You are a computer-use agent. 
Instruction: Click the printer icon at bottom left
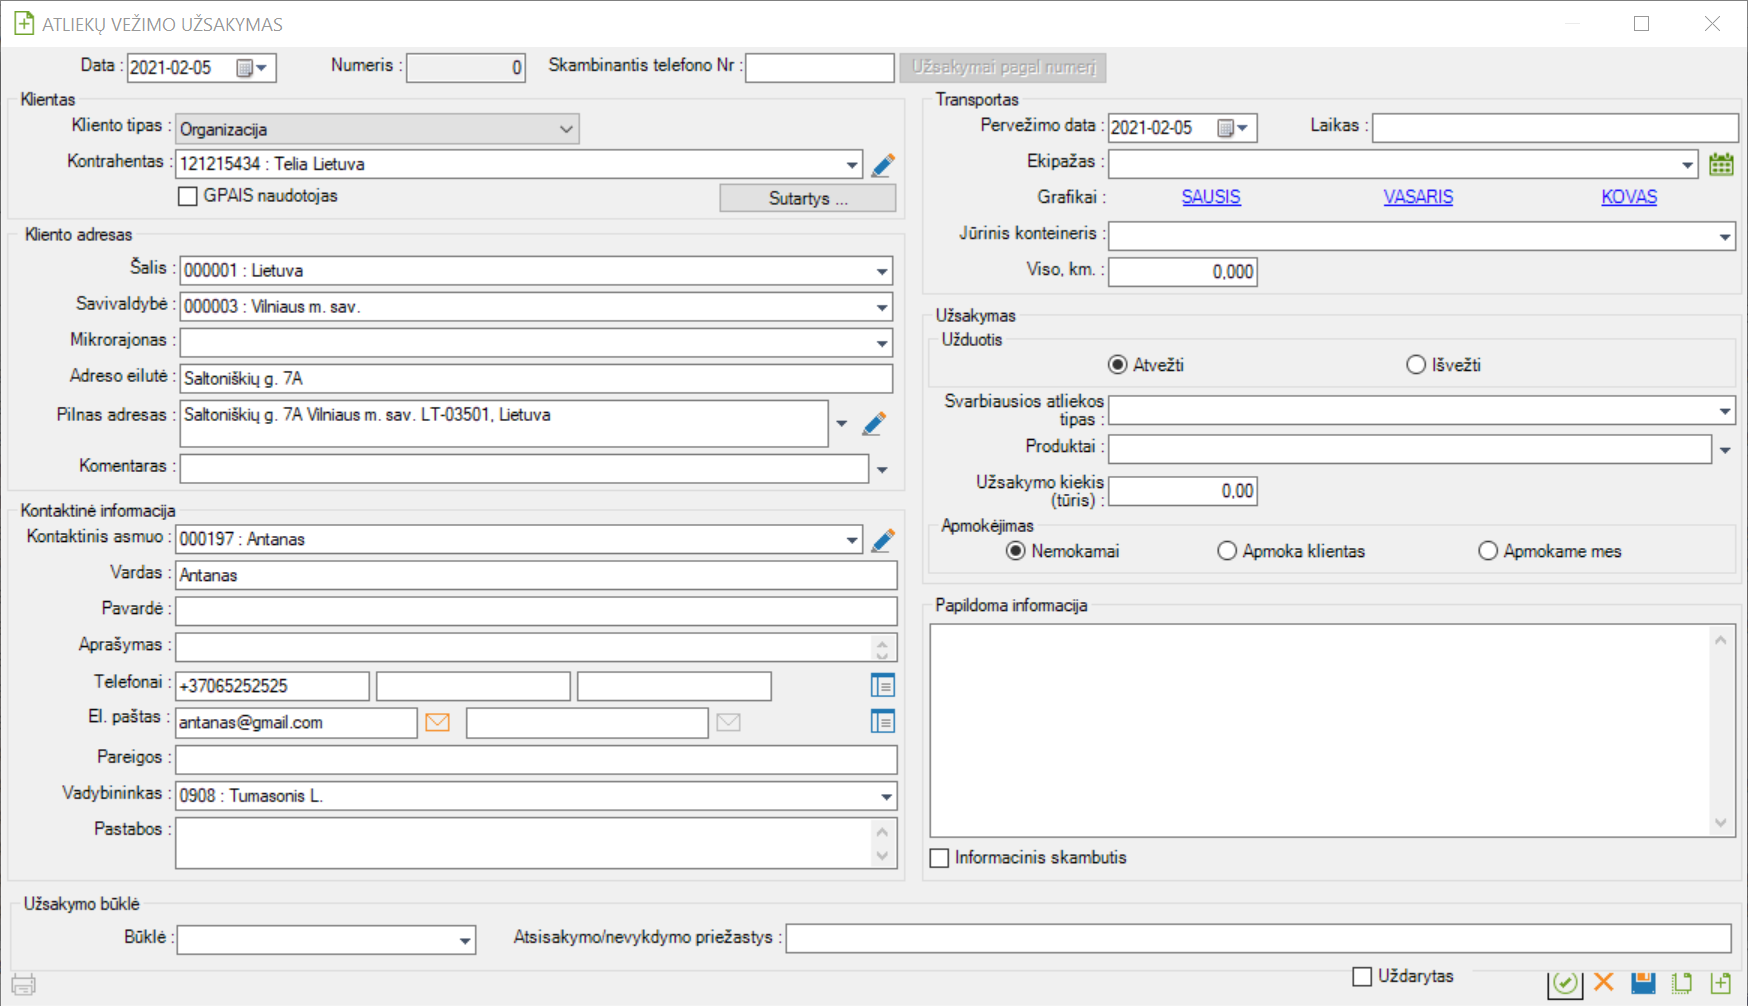24,985
